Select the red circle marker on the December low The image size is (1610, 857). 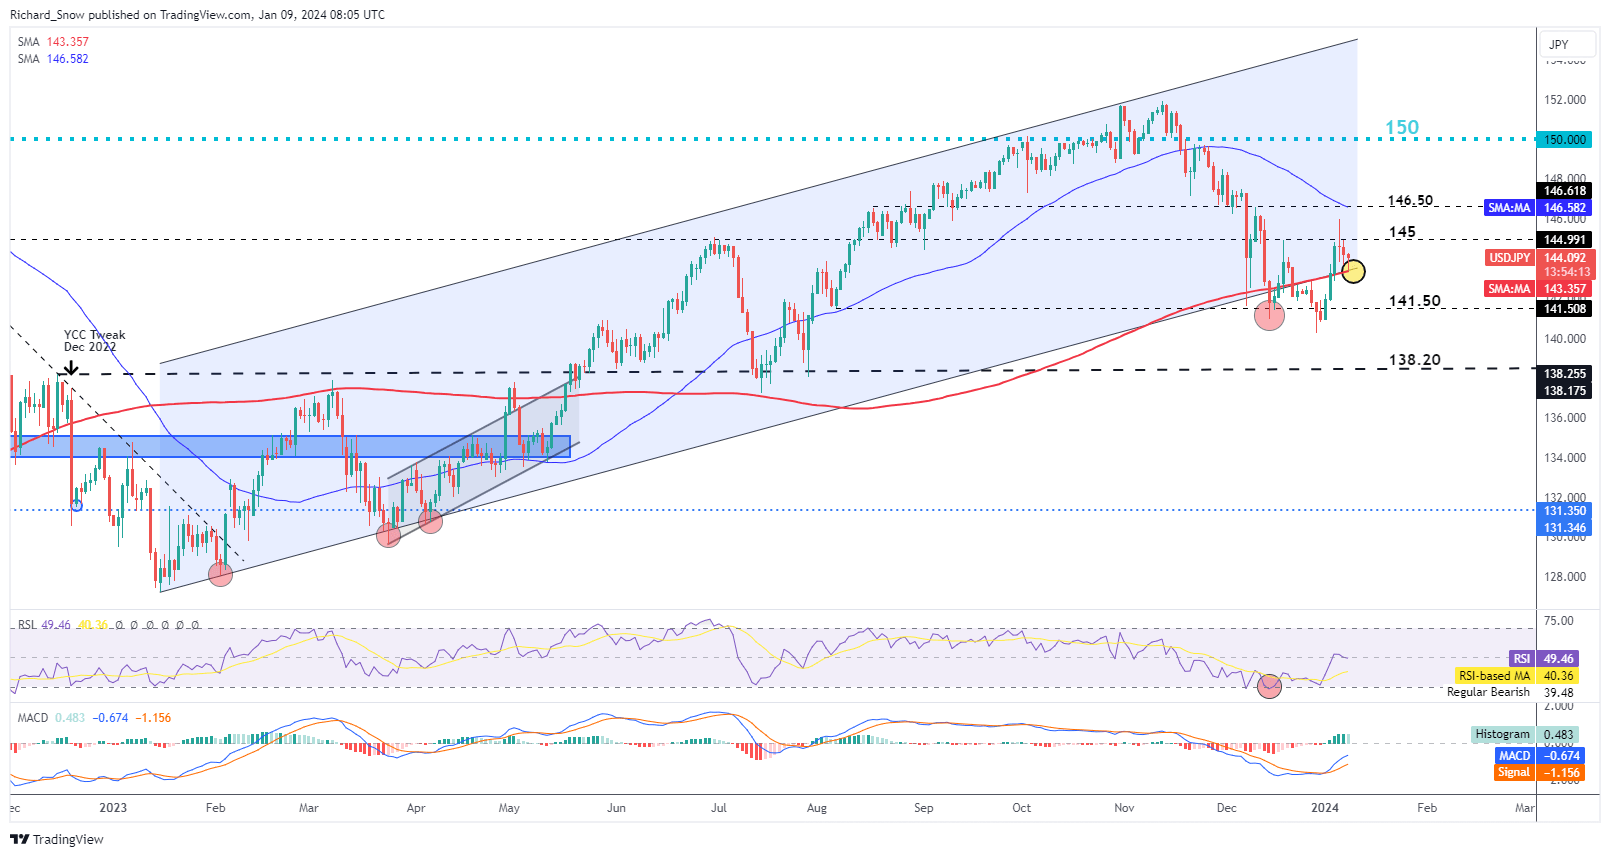(1269, 316)
